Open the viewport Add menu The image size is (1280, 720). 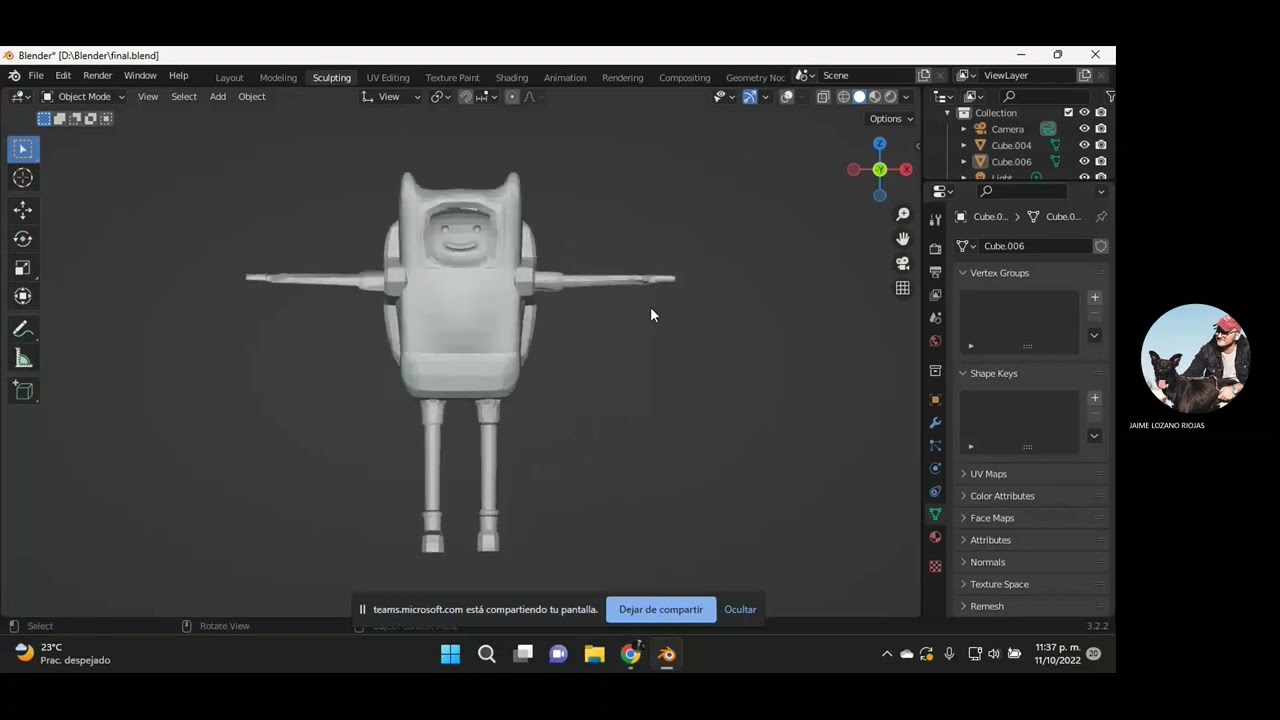point(217,97)
